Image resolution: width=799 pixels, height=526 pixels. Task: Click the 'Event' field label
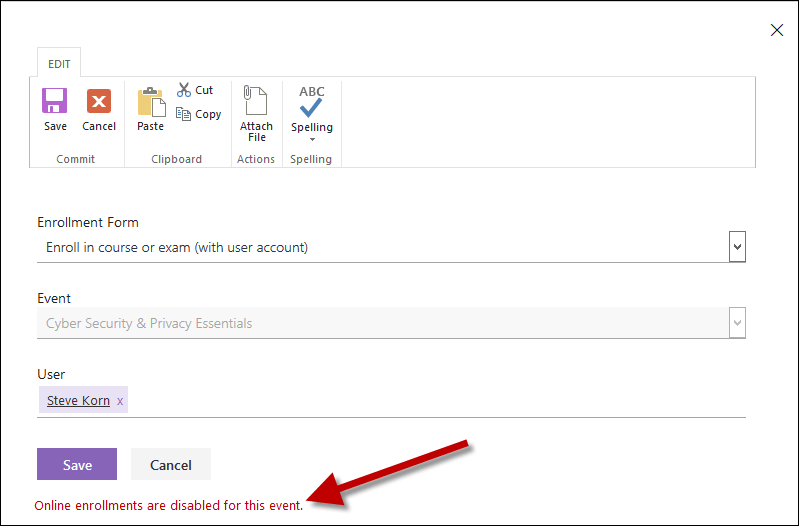(54, 298)
